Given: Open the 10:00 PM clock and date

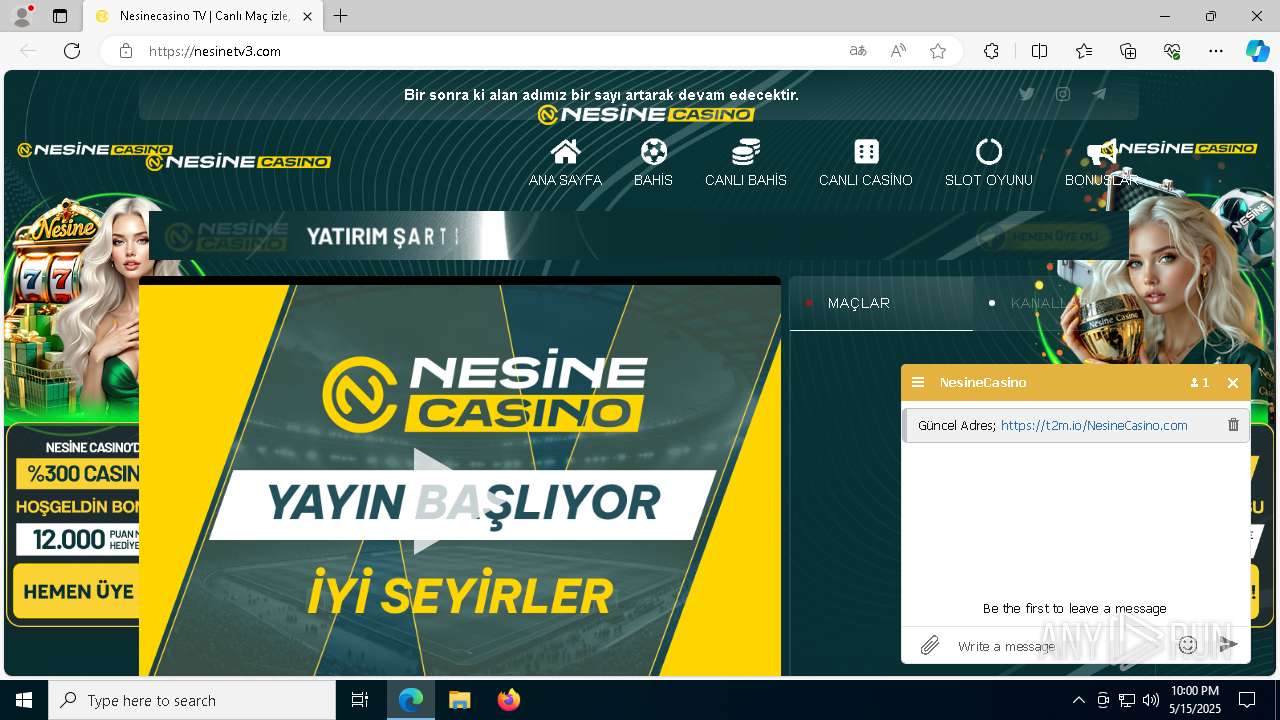Looking at the screenshot, I should click(x=1194, y=700).
